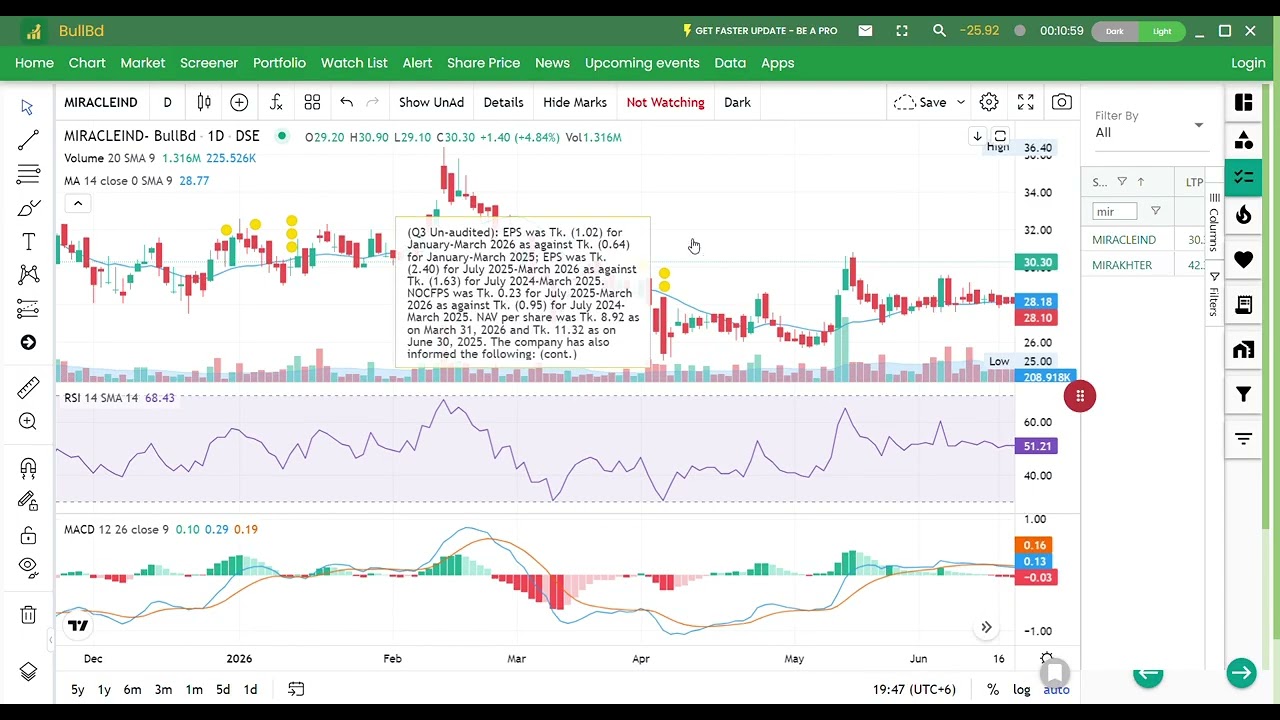Open the Watch List menu

[354, 63]
